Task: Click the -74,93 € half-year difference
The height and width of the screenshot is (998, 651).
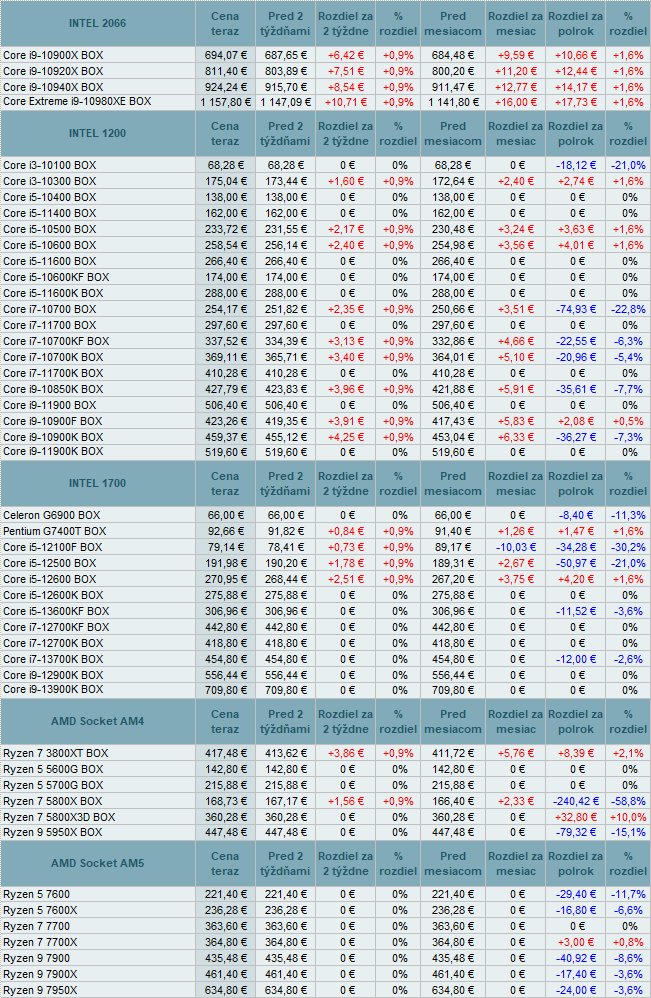Action: [x=575, y=309]
